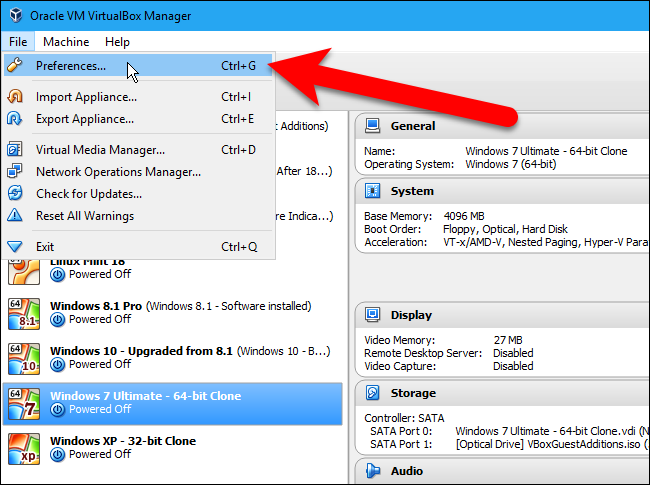Click the VM name value in General section
This screenshot has height=485, width=650.
pyautogui.click(x=546, y=151)
